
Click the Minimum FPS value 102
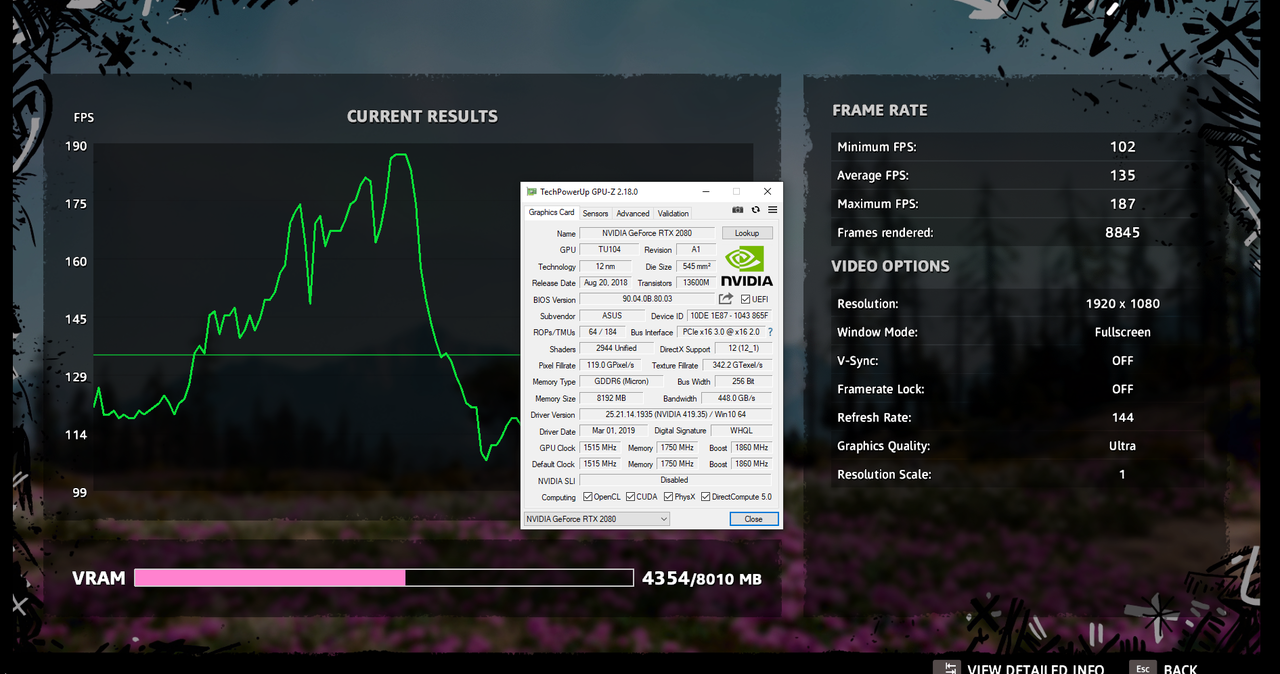1122,147
